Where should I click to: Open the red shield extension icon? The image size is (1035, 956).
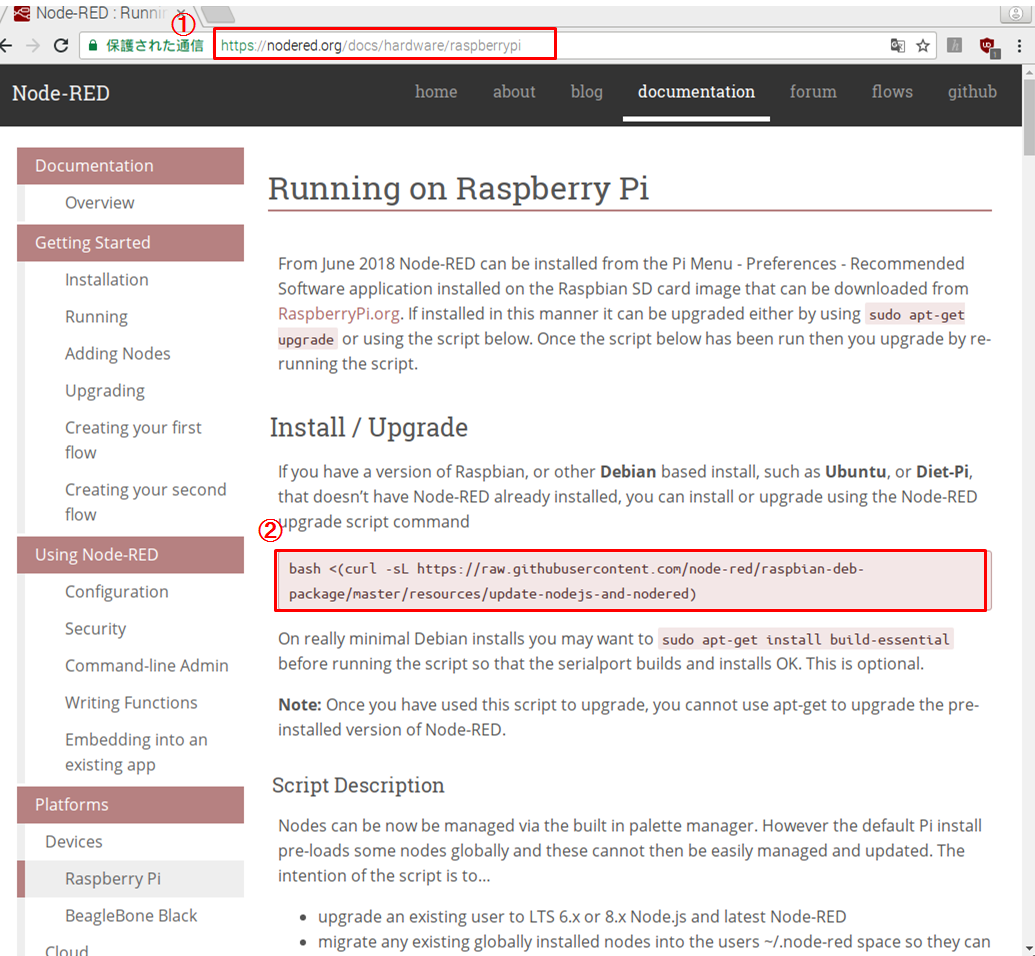pos(988,46)
